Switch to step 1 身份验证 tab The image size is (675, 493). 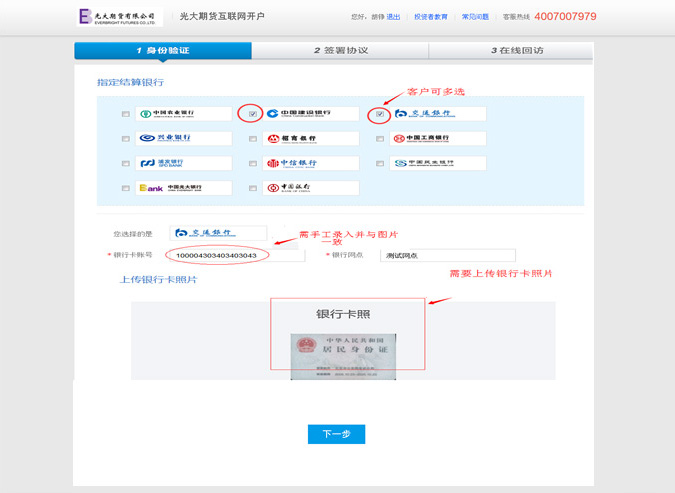[x=163, y=50]
